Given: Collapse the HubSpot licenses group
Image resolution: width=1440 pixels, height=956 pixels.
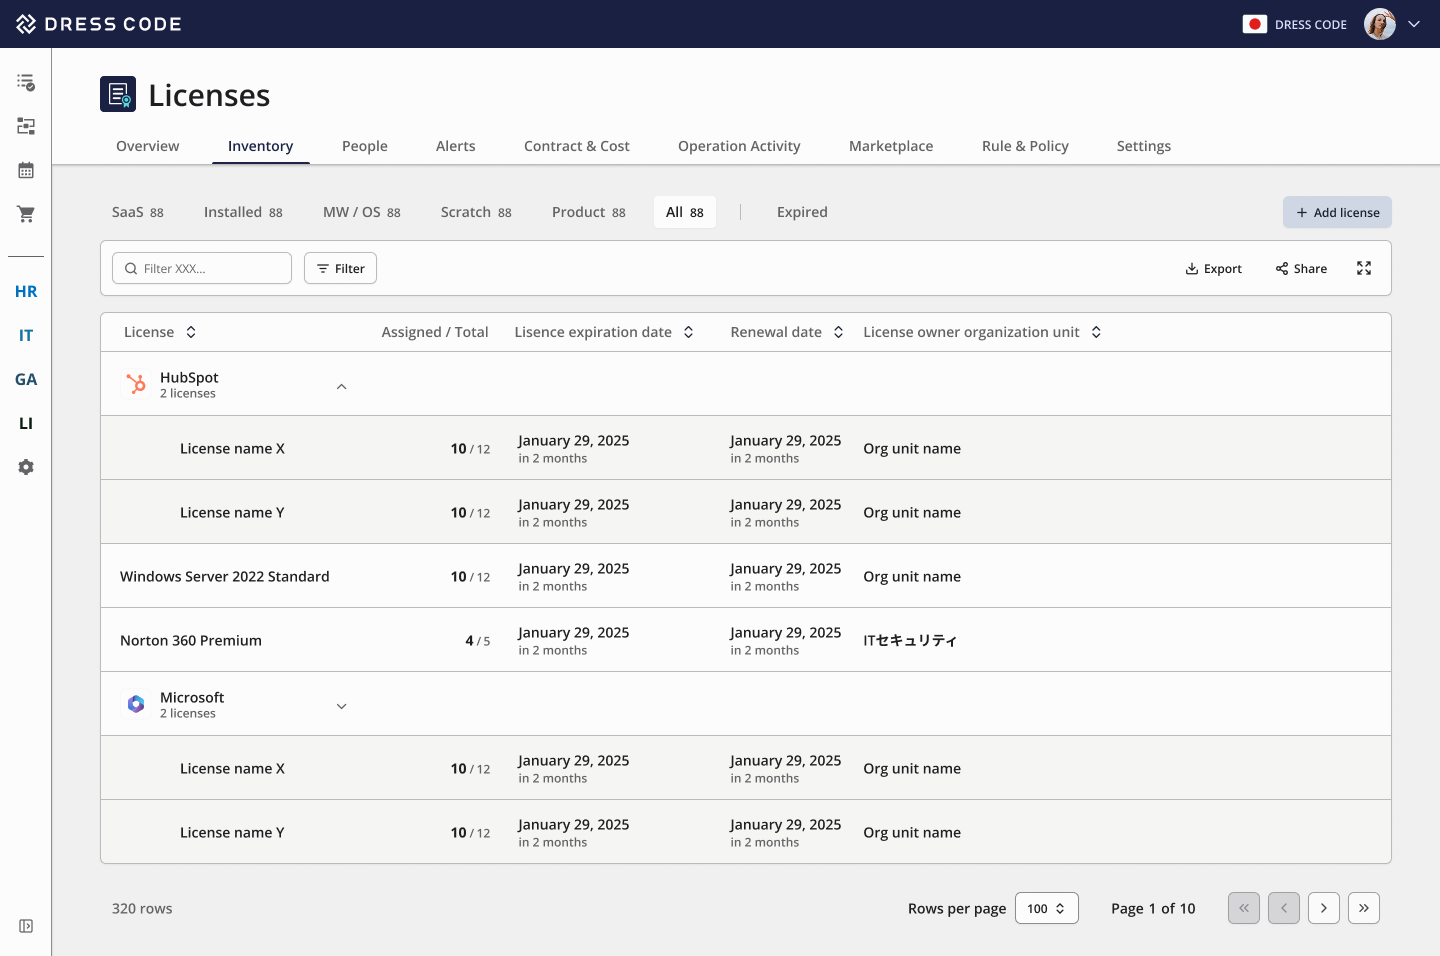Looking at the screenshot, I should (341, 385).
